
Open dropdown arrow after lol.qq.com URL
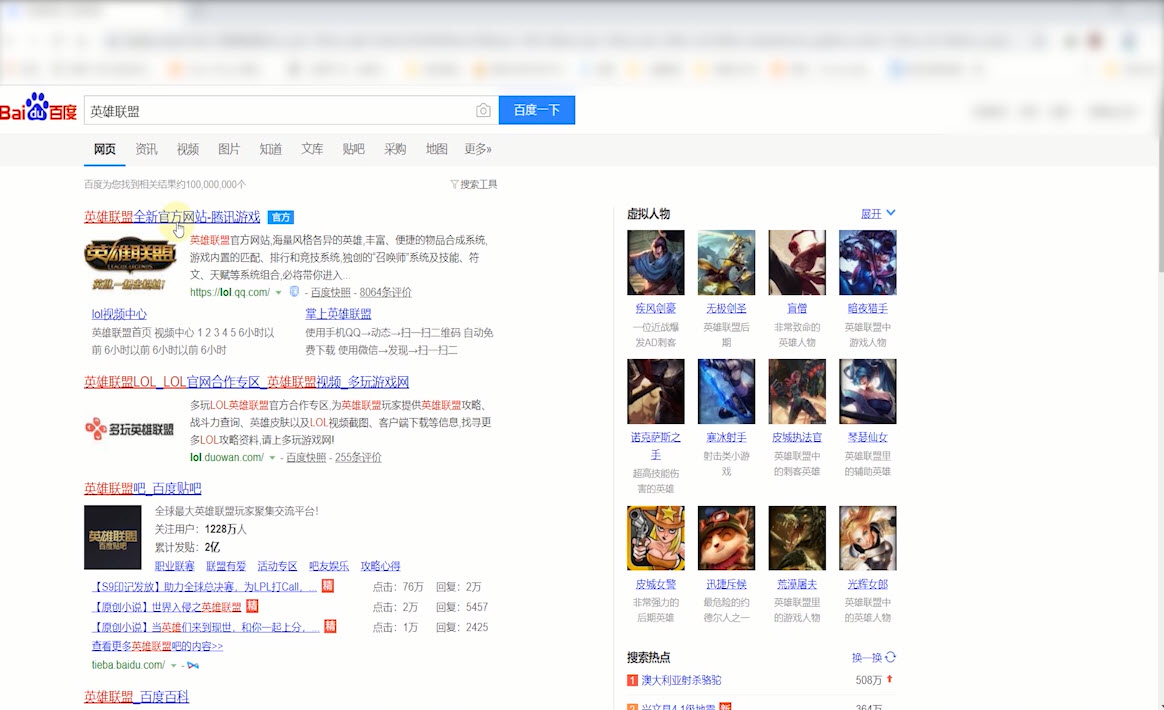click(278, 293)
